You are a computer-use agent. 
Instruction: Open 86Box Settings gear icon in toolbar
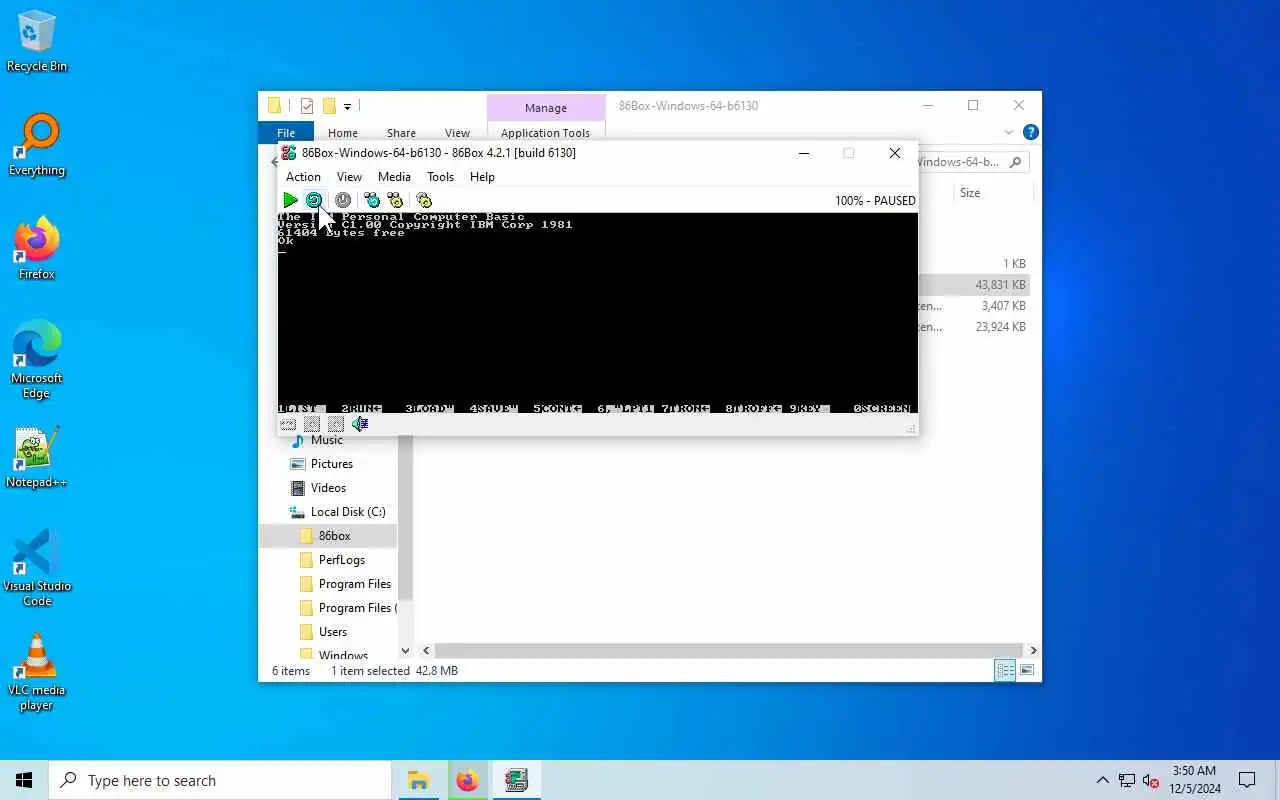click(x=424, y=200)
